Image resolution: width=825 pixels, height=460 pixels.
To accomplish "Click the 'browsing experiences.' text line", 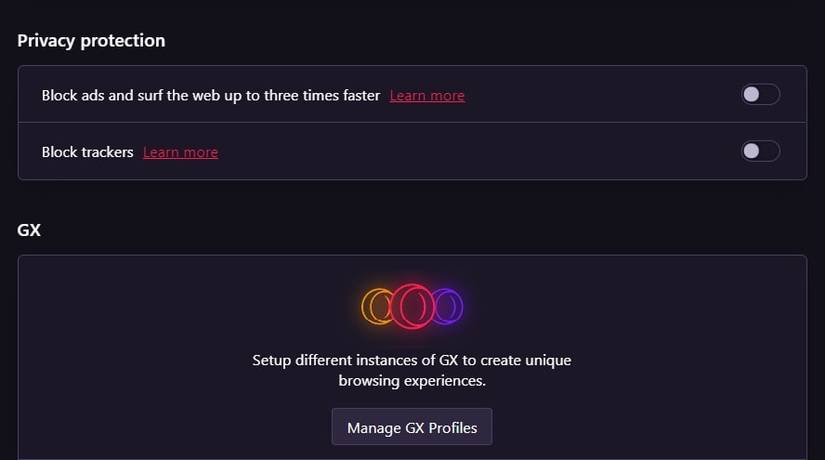I will click(x=411, y=381).
